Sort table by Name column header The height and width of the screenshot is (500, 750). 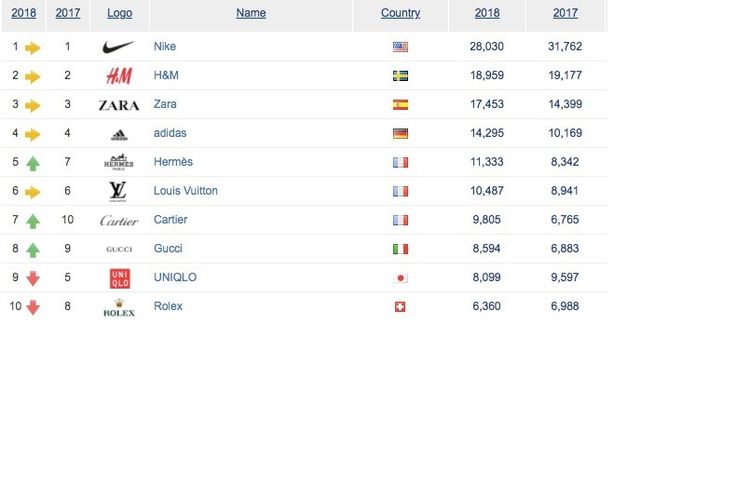pos(251,13)
